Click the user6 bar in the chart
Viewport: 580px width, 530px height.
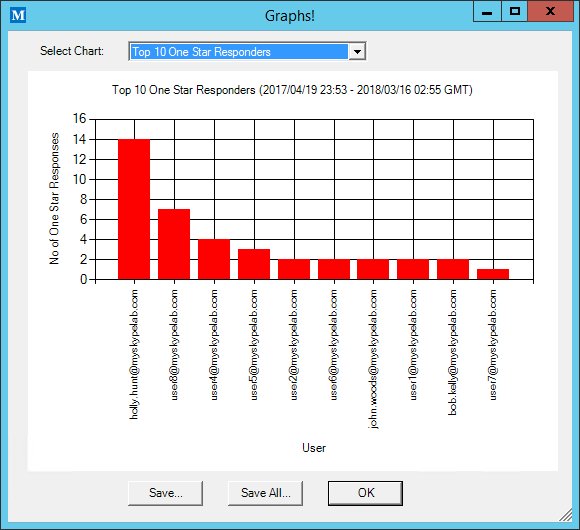334,269
